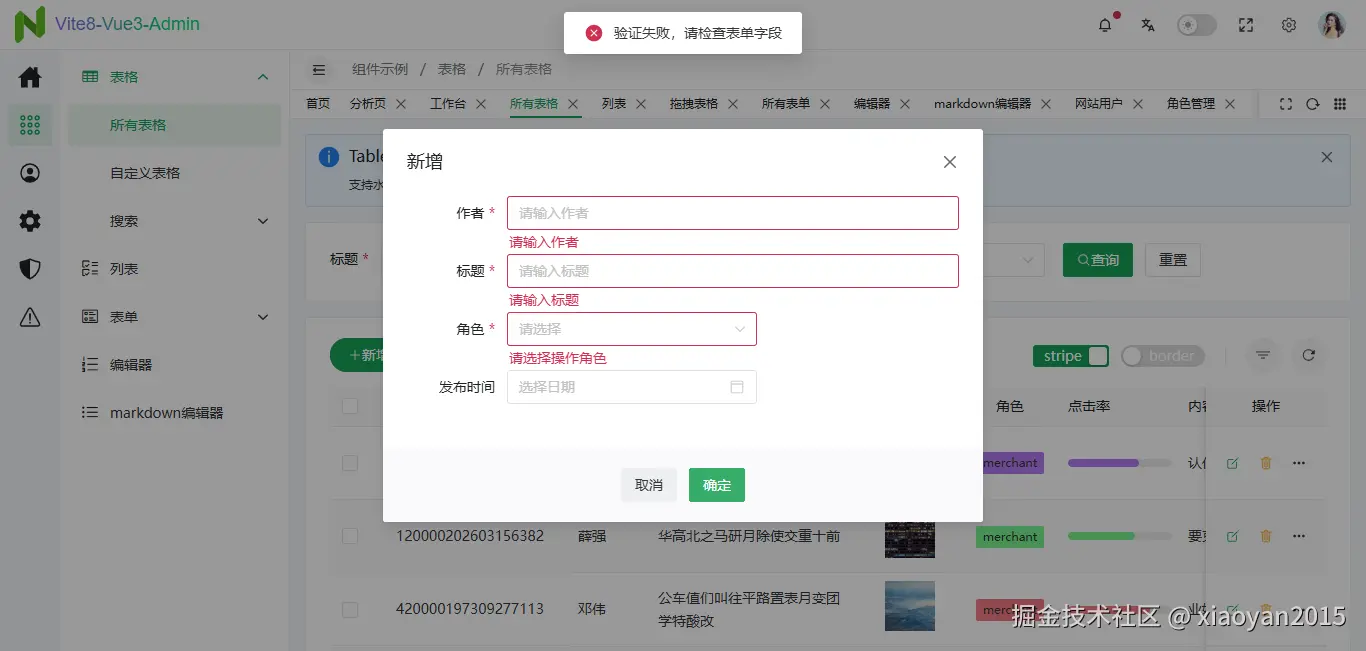The image size is (1366, 651).
Task: Refresh the current tab page icon
Action: point(1313,104)
